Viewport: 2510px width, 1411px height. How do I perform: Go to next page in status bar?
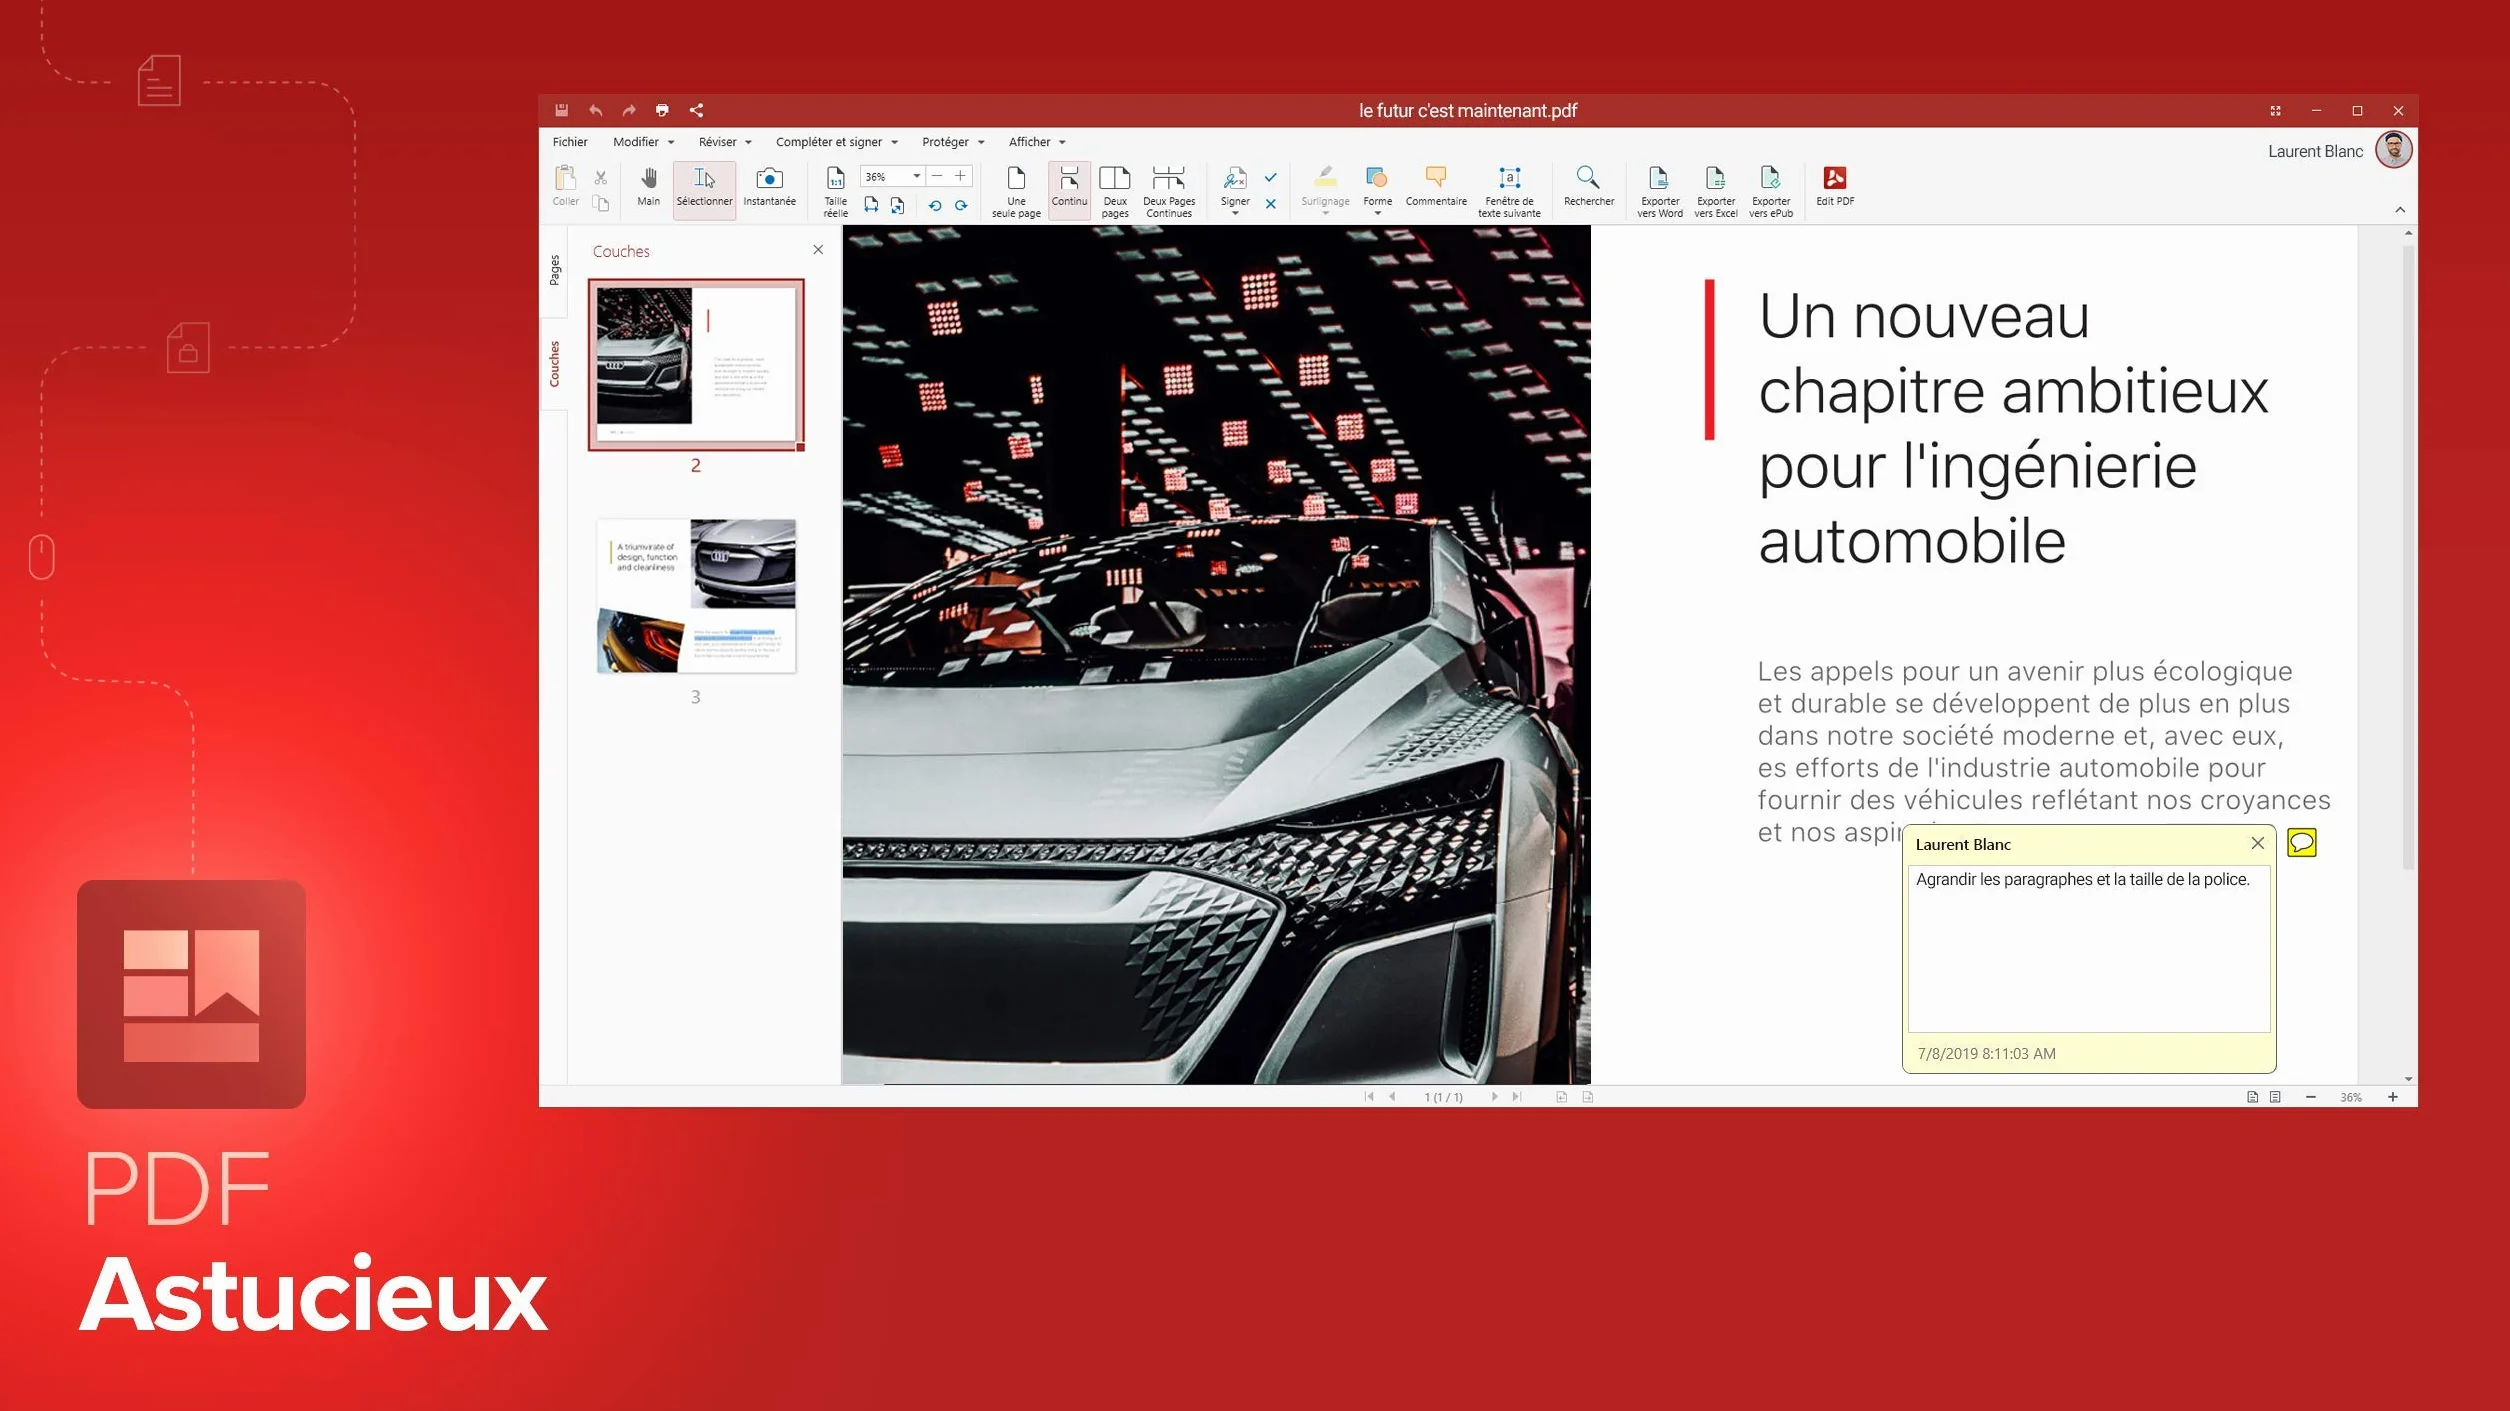[x=1494, y=1096]
